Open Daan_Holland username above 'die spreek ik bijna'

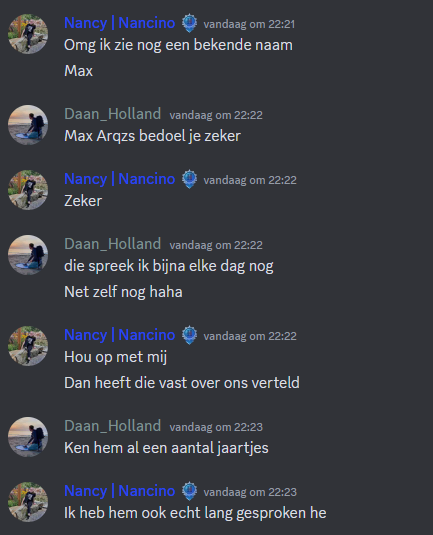[x=112, y=244]
